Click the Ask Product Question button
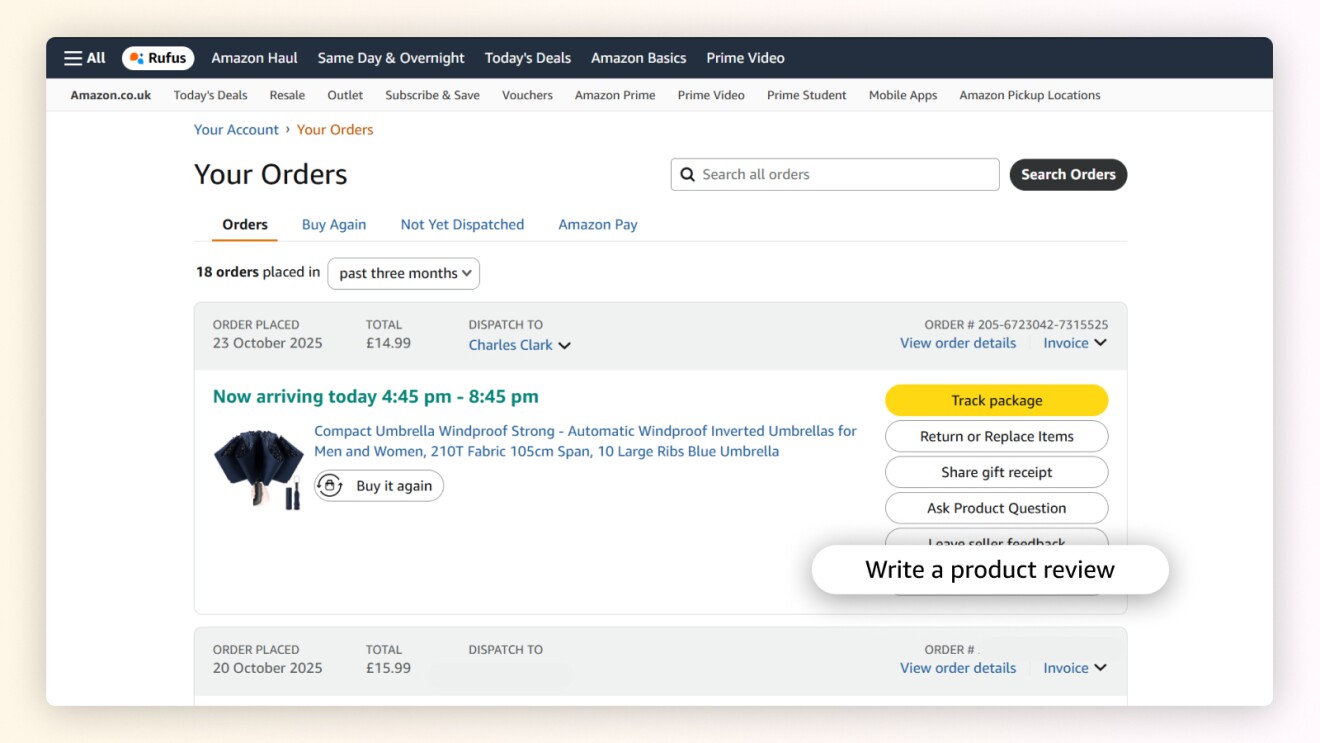The height and width of the screenshot is (743, 1320). 996,508
